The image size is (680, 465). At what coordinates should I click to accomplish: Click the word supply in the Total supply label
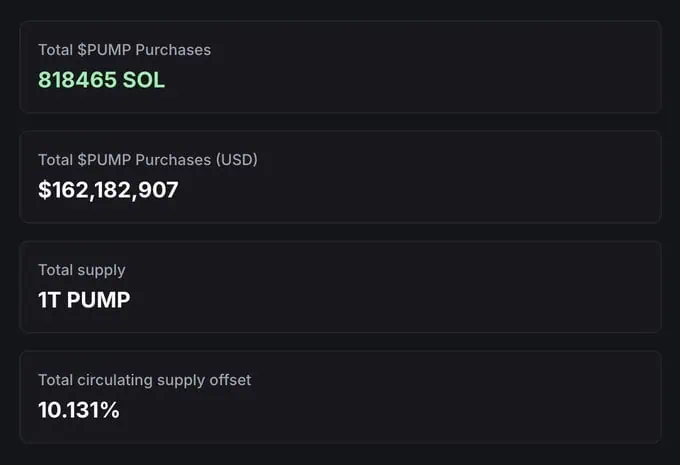click(x=103, y=270)
